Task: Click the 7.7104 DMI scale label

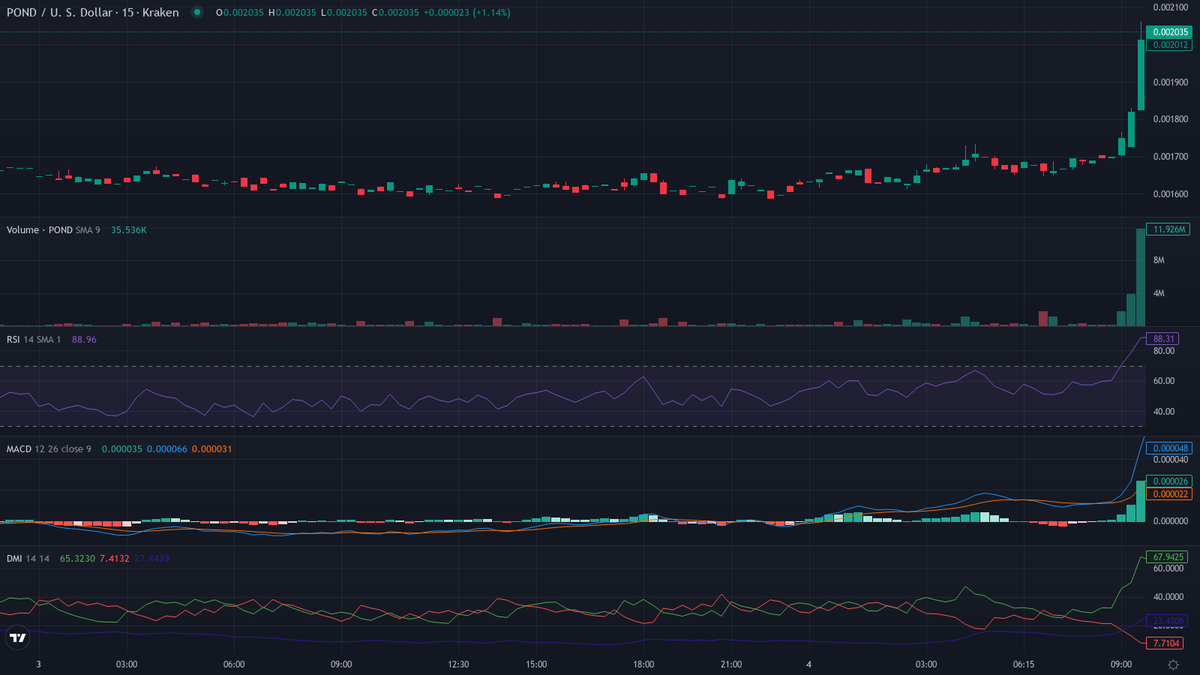Action: click(1167, 643)
